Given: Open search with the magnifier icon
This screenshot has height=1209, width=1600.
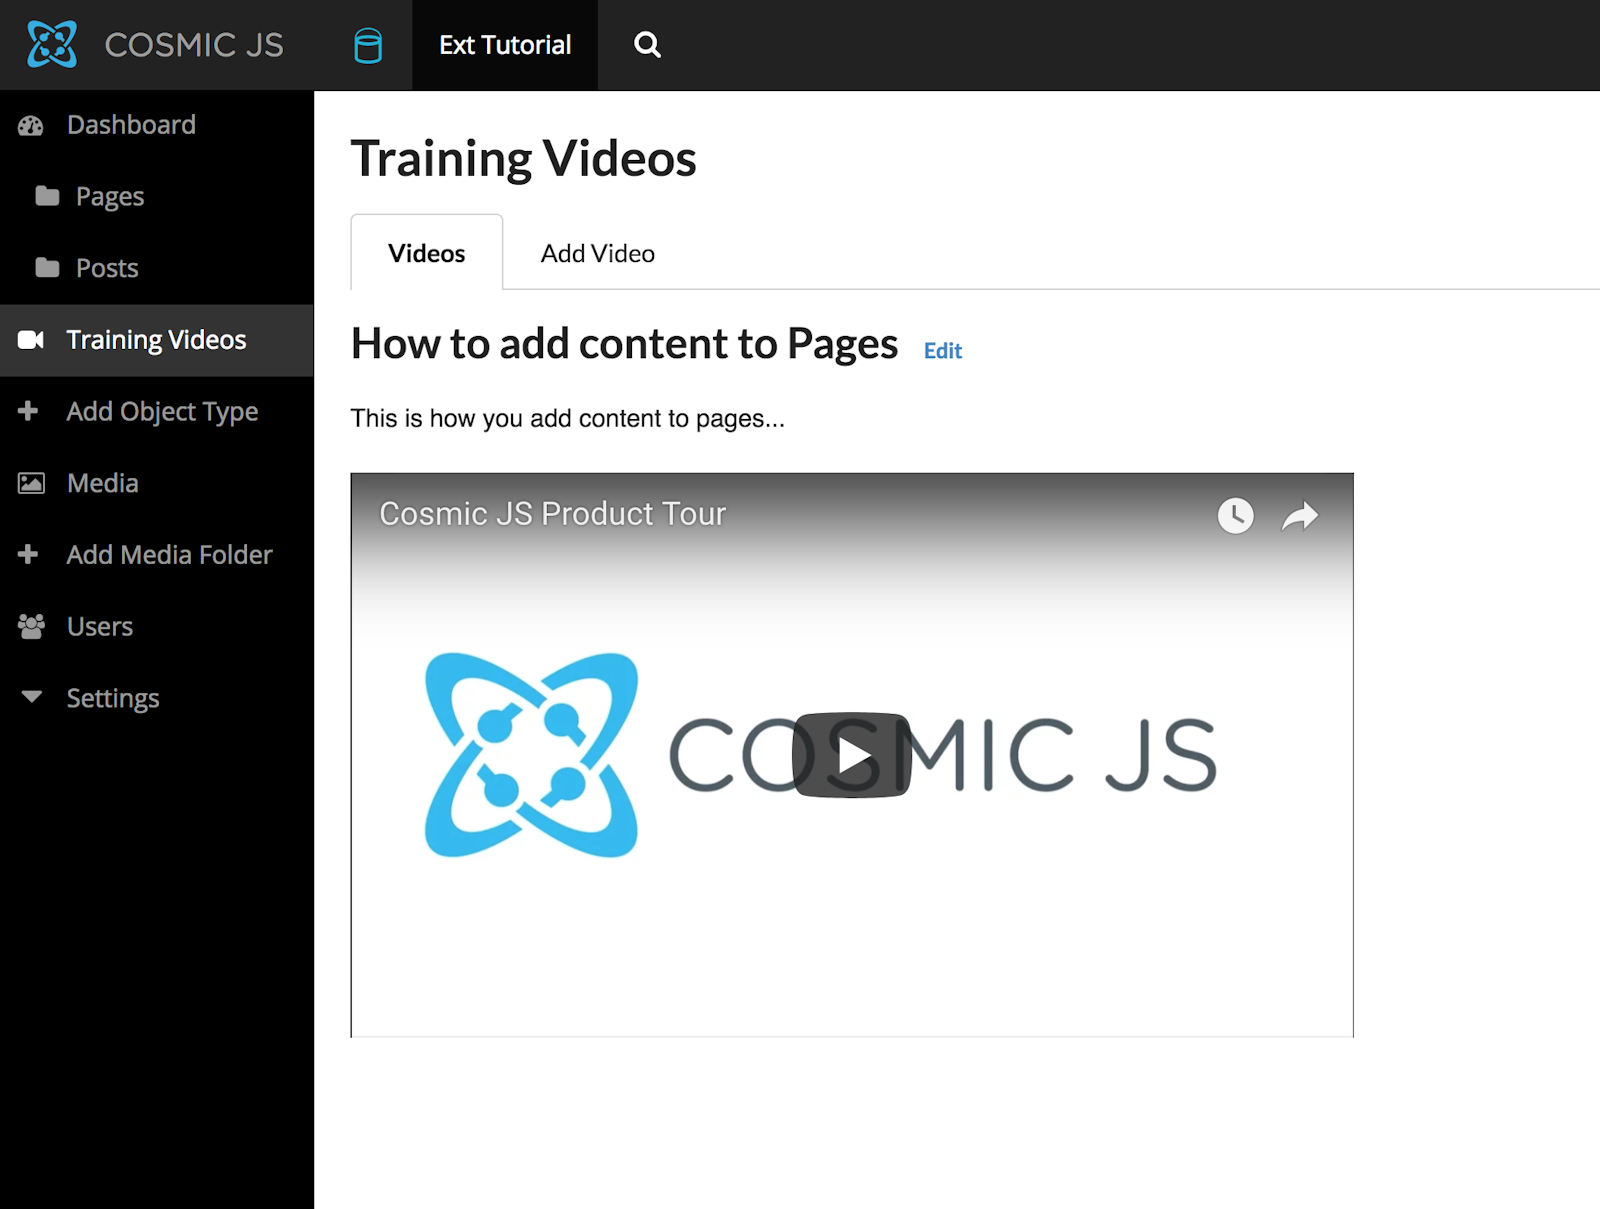Looking at the screenshot, I should click(647, 45).
